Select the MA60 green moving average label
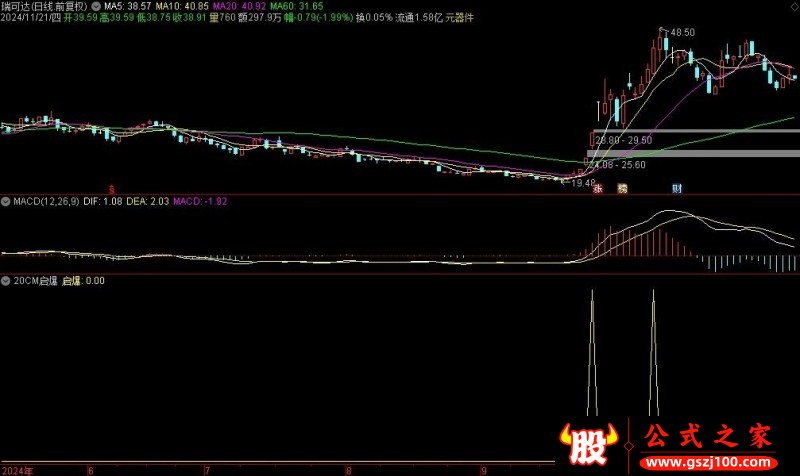The height and width of the screenshot is (476, 800). (x=296, y=6)
